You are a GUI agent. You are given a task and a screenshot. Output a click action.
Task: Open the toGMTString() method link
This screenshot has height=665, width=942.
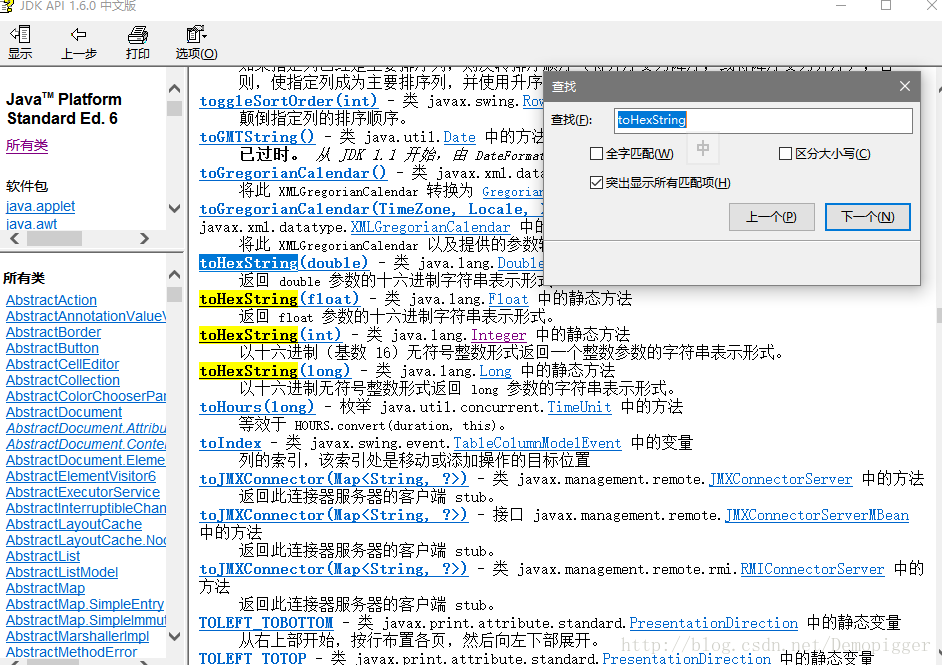coord(257,137)
